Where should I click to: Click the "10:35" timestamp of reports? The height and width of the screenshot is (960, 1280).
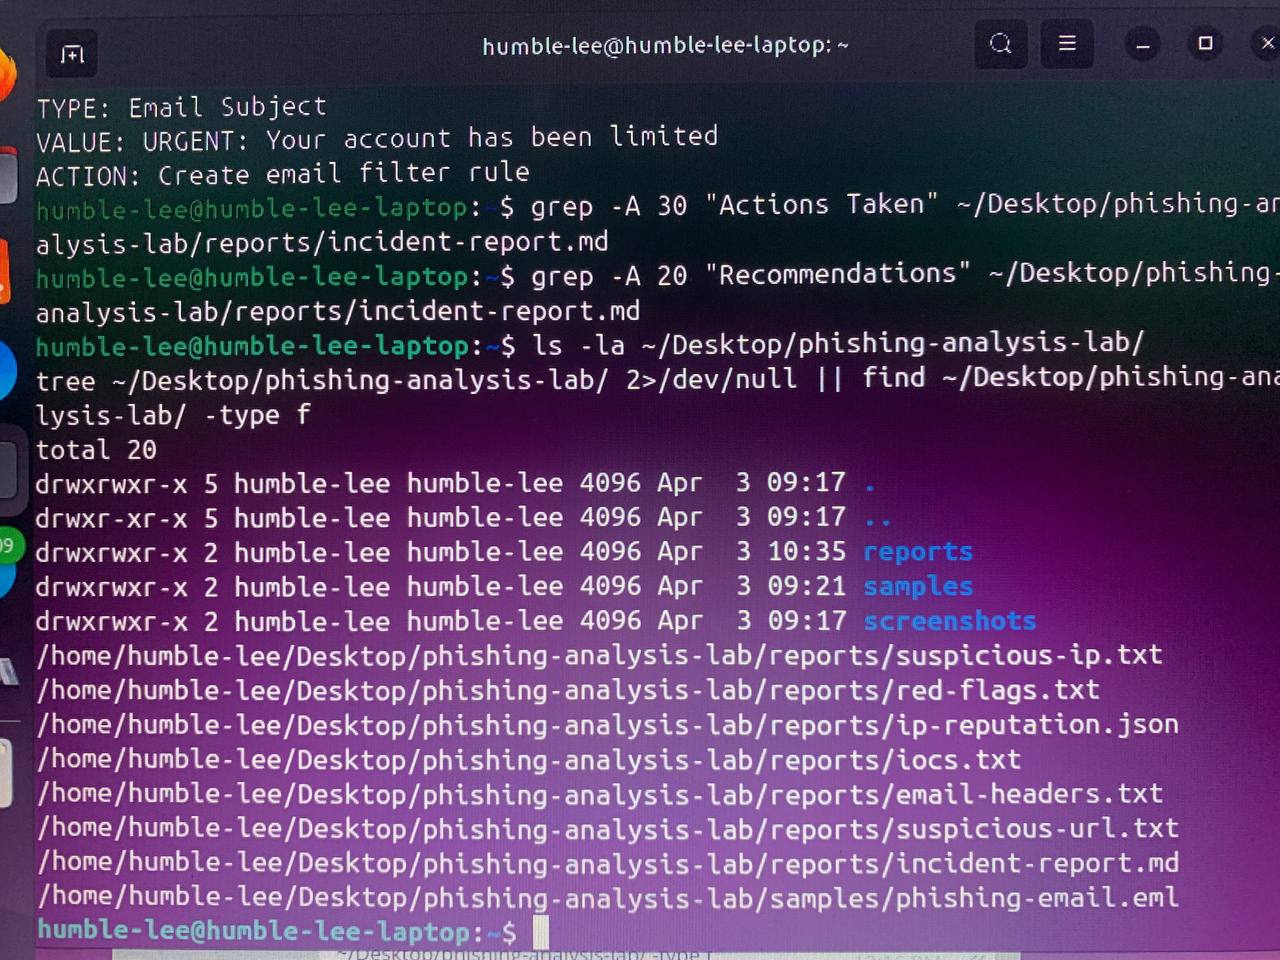click(x=806, y=552)
